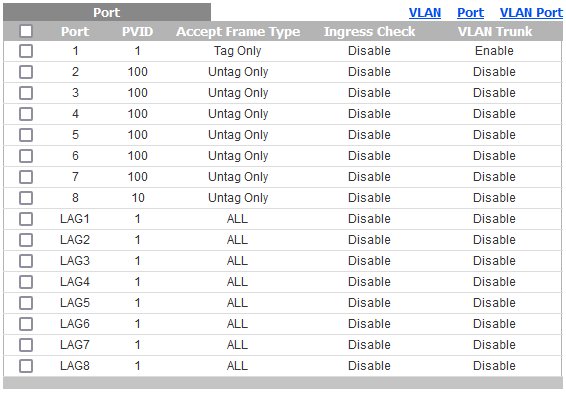This screenshot has width=566, height=393.
Task: Check the box for port 1
Action: point(26,51)
